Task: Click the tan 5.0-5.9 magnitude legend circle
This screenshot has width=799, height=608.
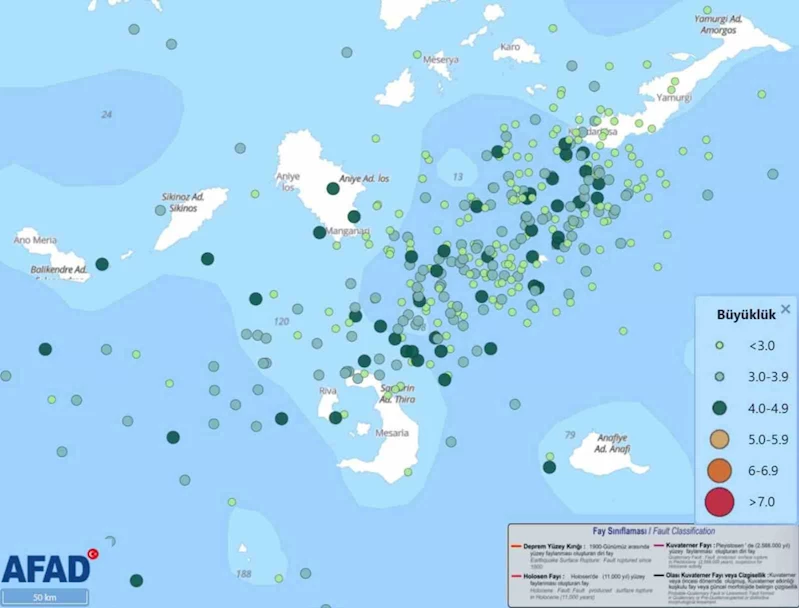Action: tap(719, 438)
